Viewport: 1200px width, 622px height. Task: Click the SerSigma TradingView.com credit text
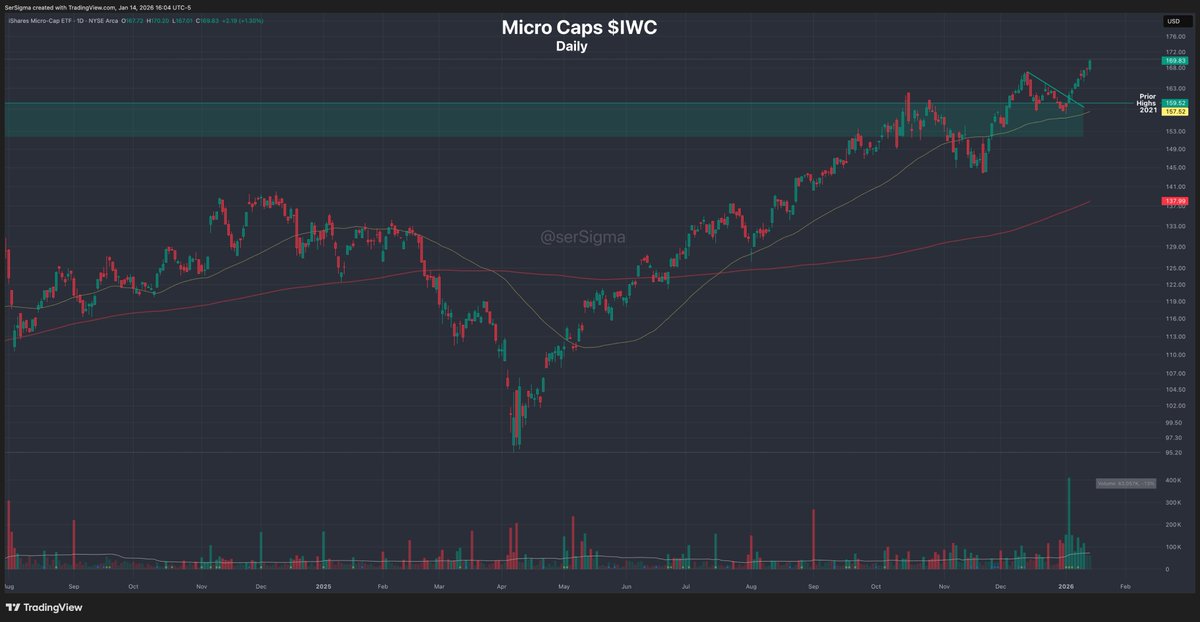(97, 7)
